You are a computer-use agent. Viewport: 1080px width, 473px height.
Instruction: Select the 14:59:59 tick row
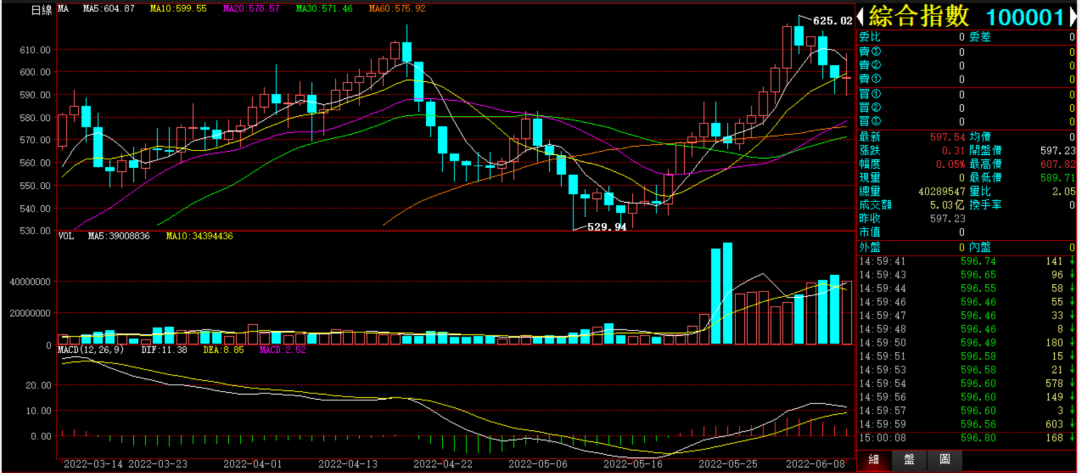[x=966, y=423]
